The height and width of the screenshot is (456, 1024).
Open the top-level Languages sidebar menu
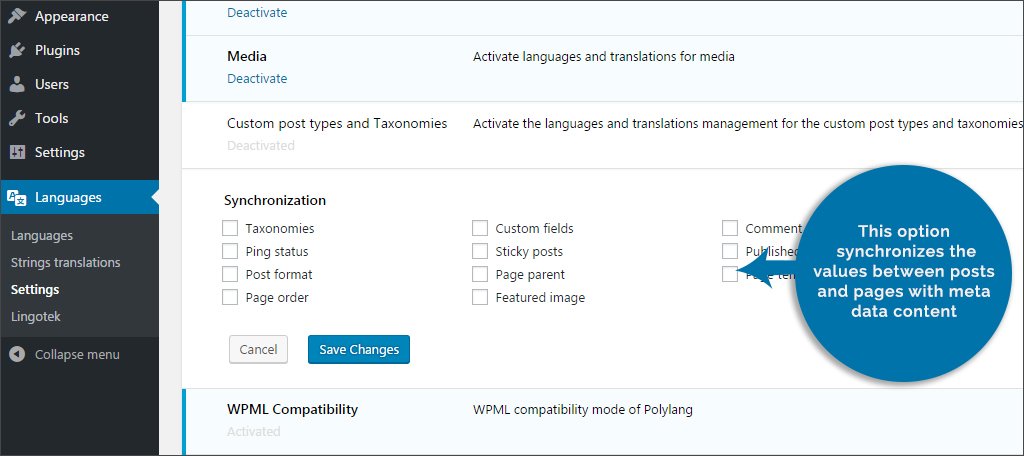[x=79, y=197]
